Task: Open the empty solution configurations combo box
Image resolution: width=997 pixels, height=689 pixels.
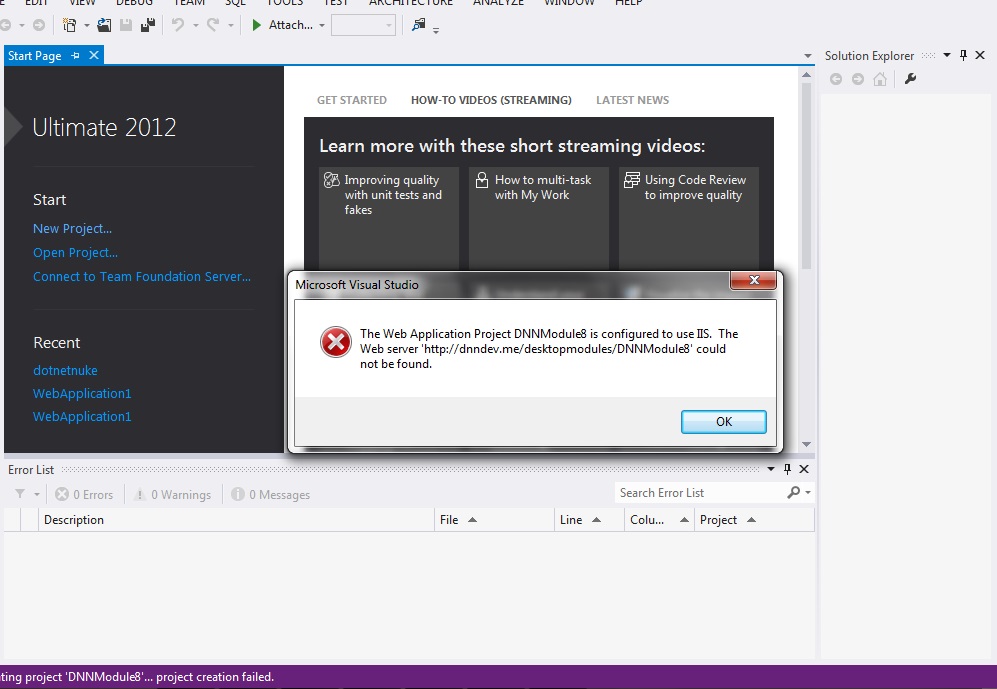Action: [363, 25]
